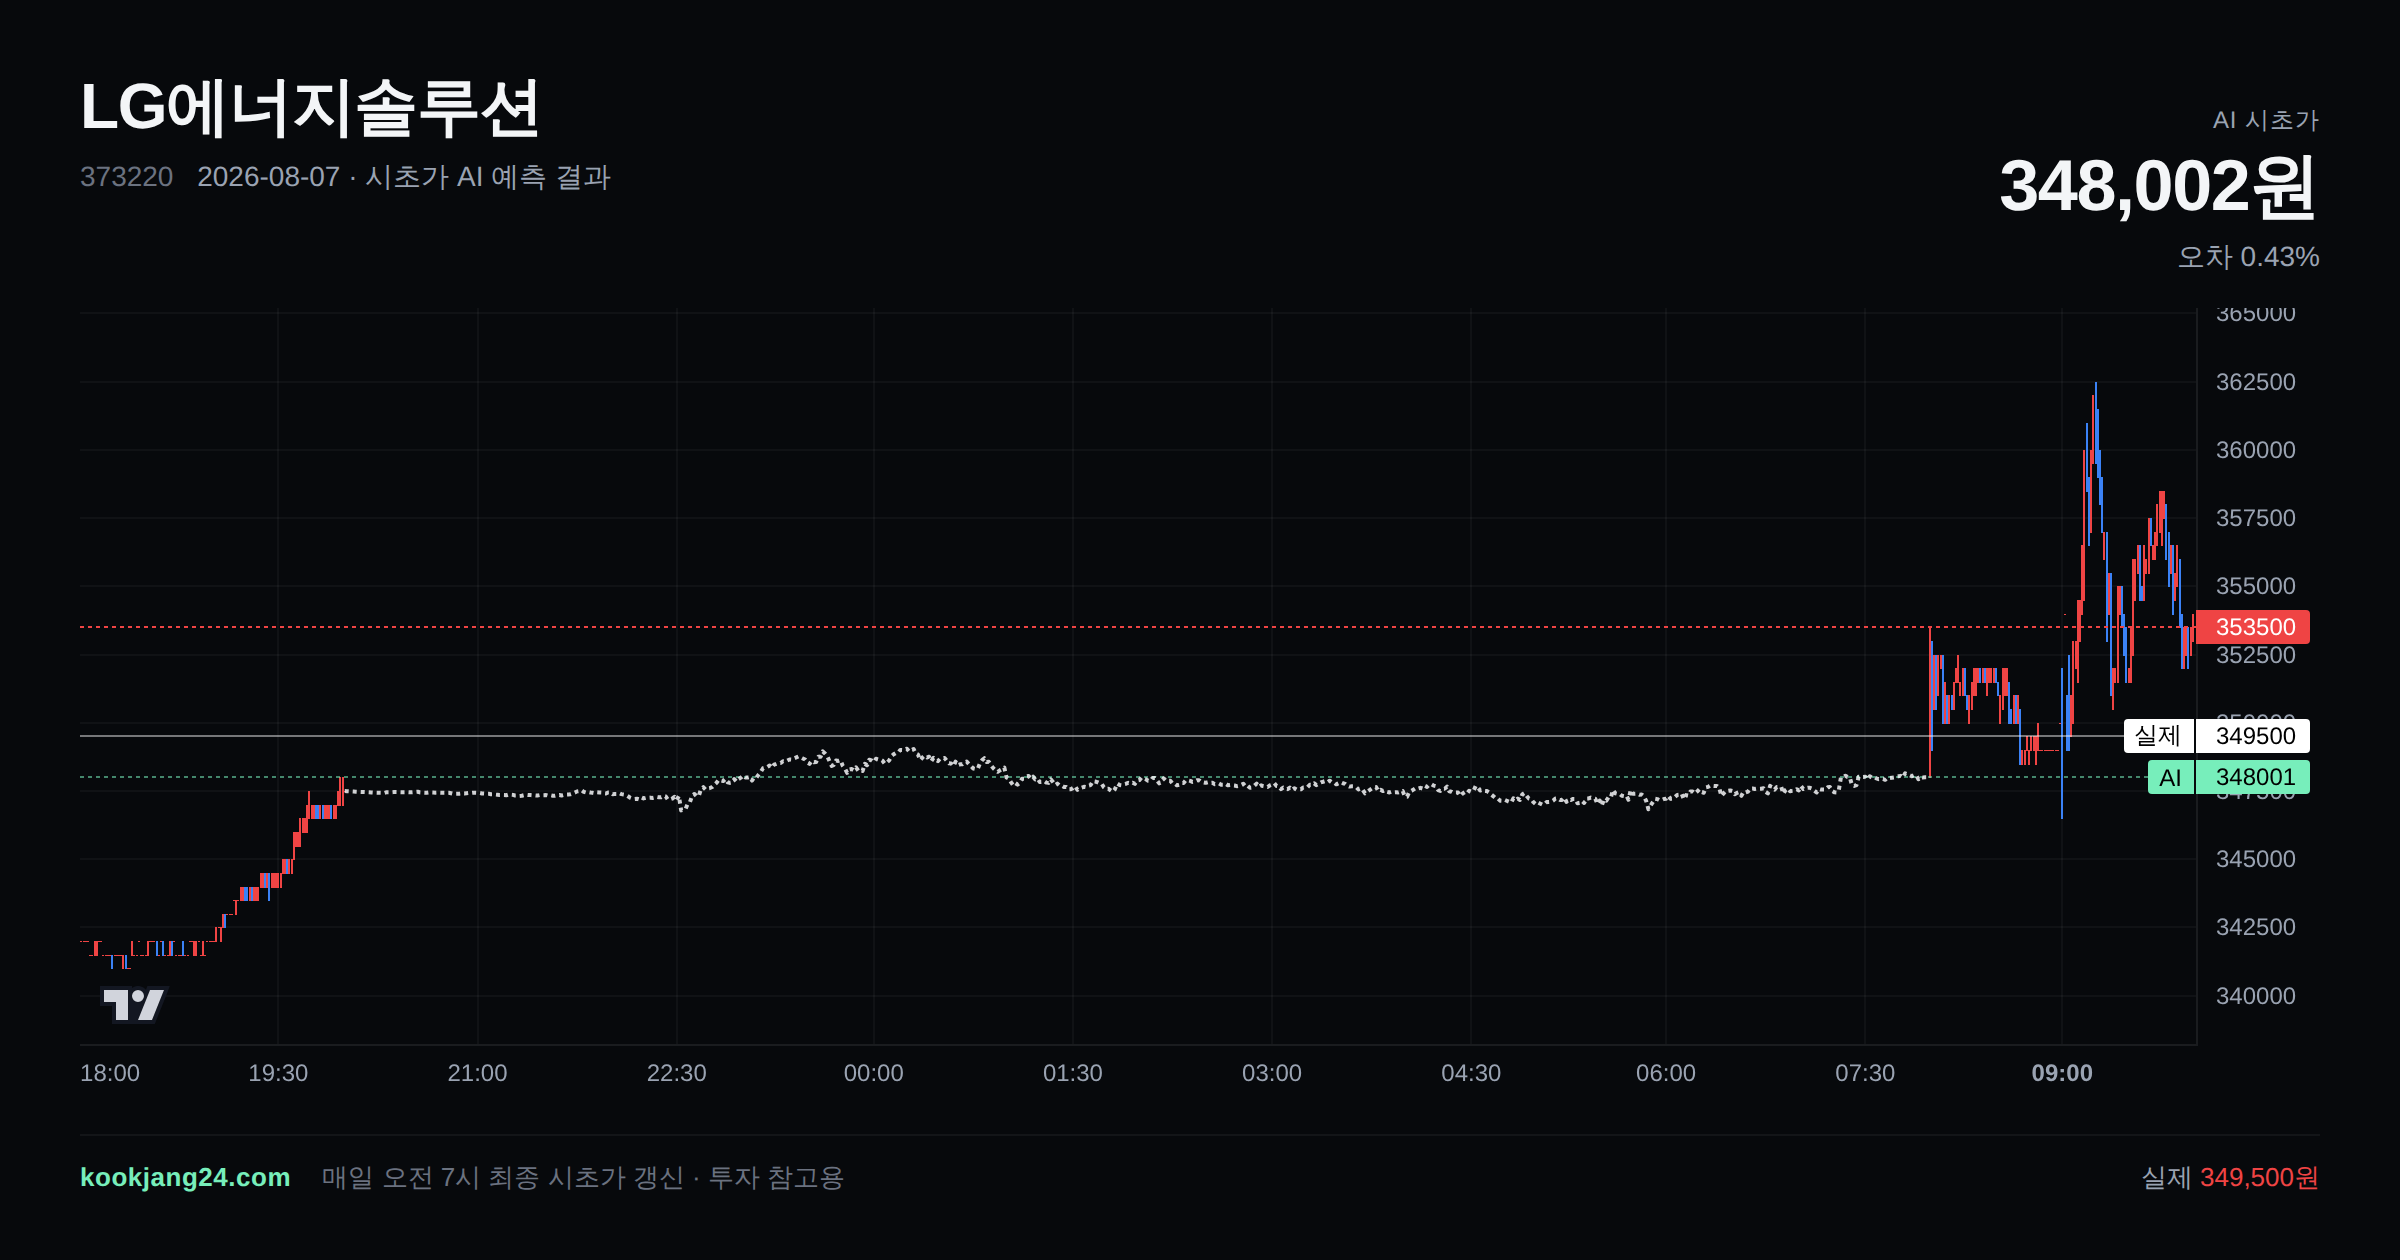Click the 352500 price axis label
This screenshot has width=2400, height=1260.
click(x=2256, y=656)
